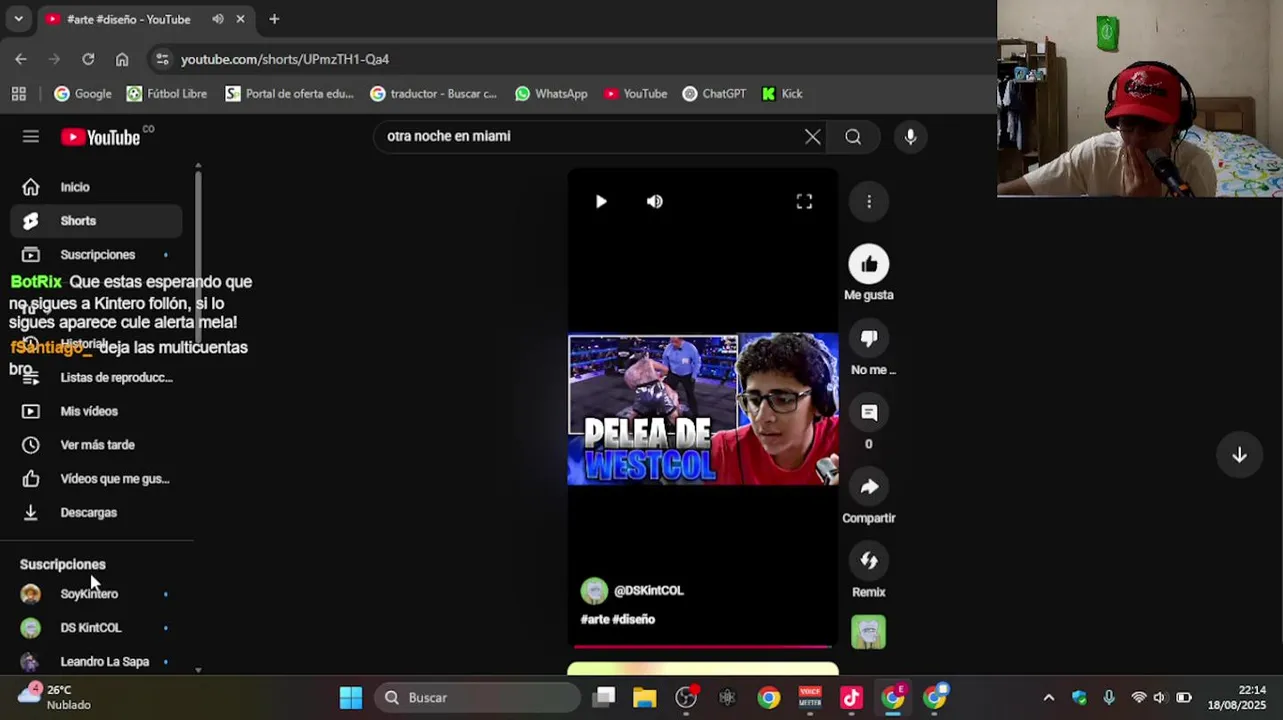Open the Short's three-dot options menu
Screen dimensions: 1283x720
click(x=869, y=202)
